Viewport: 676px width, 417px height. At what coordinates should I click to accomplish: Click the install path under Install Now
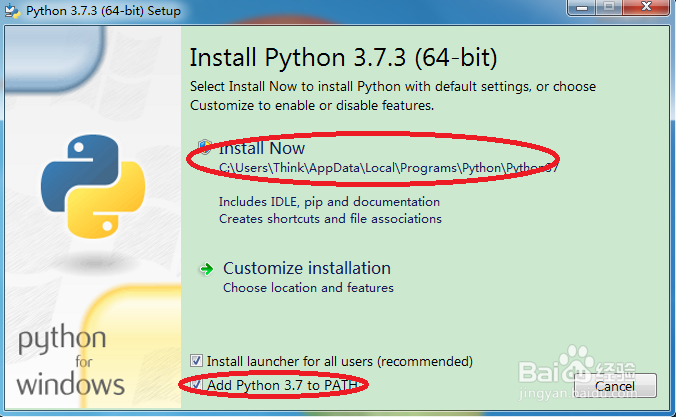[x=388, y=168]
